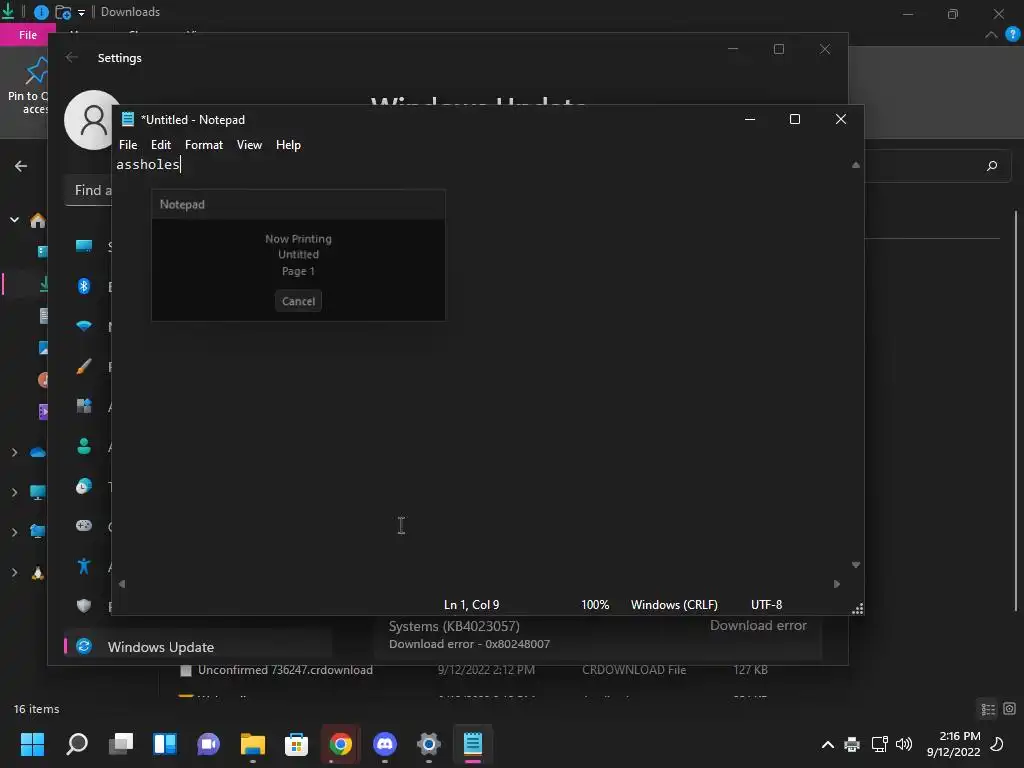This screenshot has height=768, width=1024.
Task: Click Notepad scroll right arrow
Action: pos(837,584)
